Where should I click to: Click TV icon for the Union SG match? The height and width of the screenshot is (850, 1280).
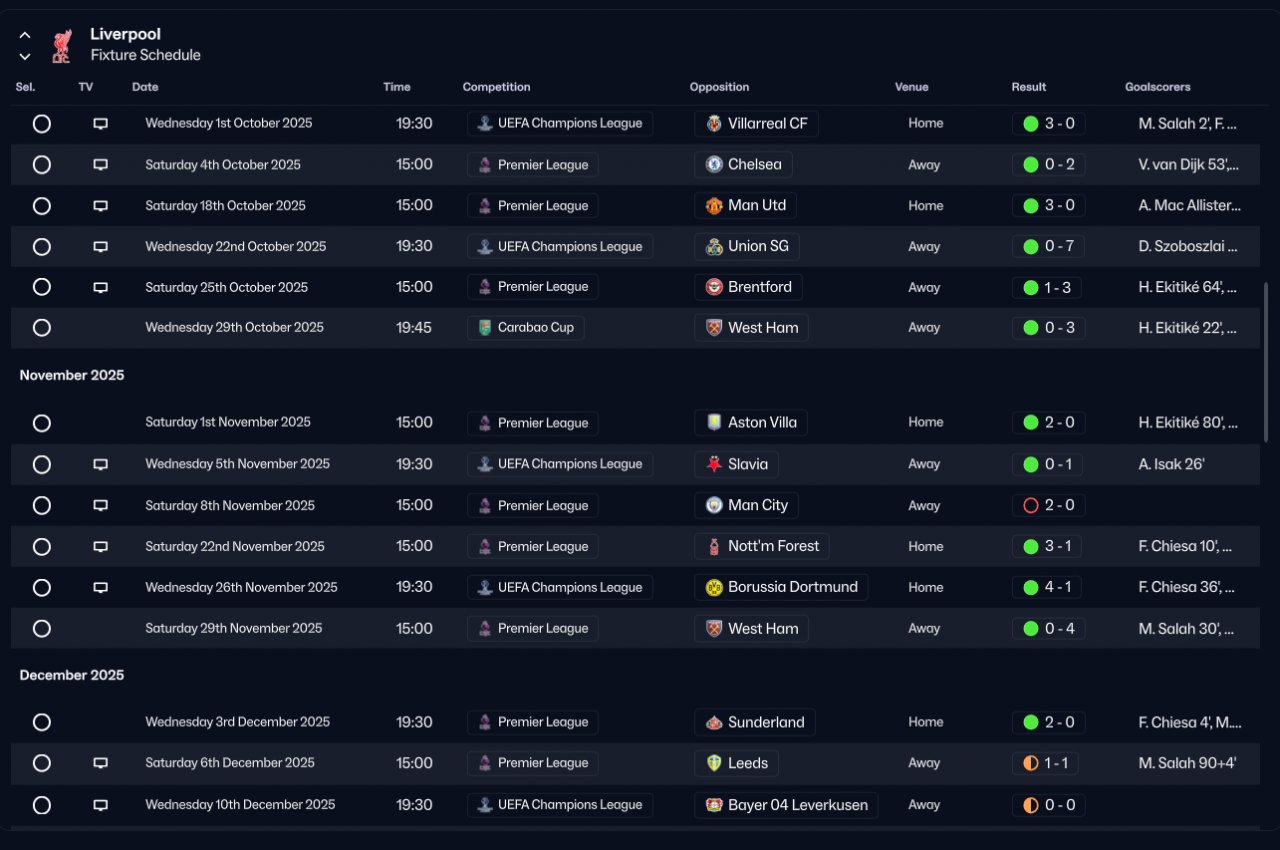(100, 247)
